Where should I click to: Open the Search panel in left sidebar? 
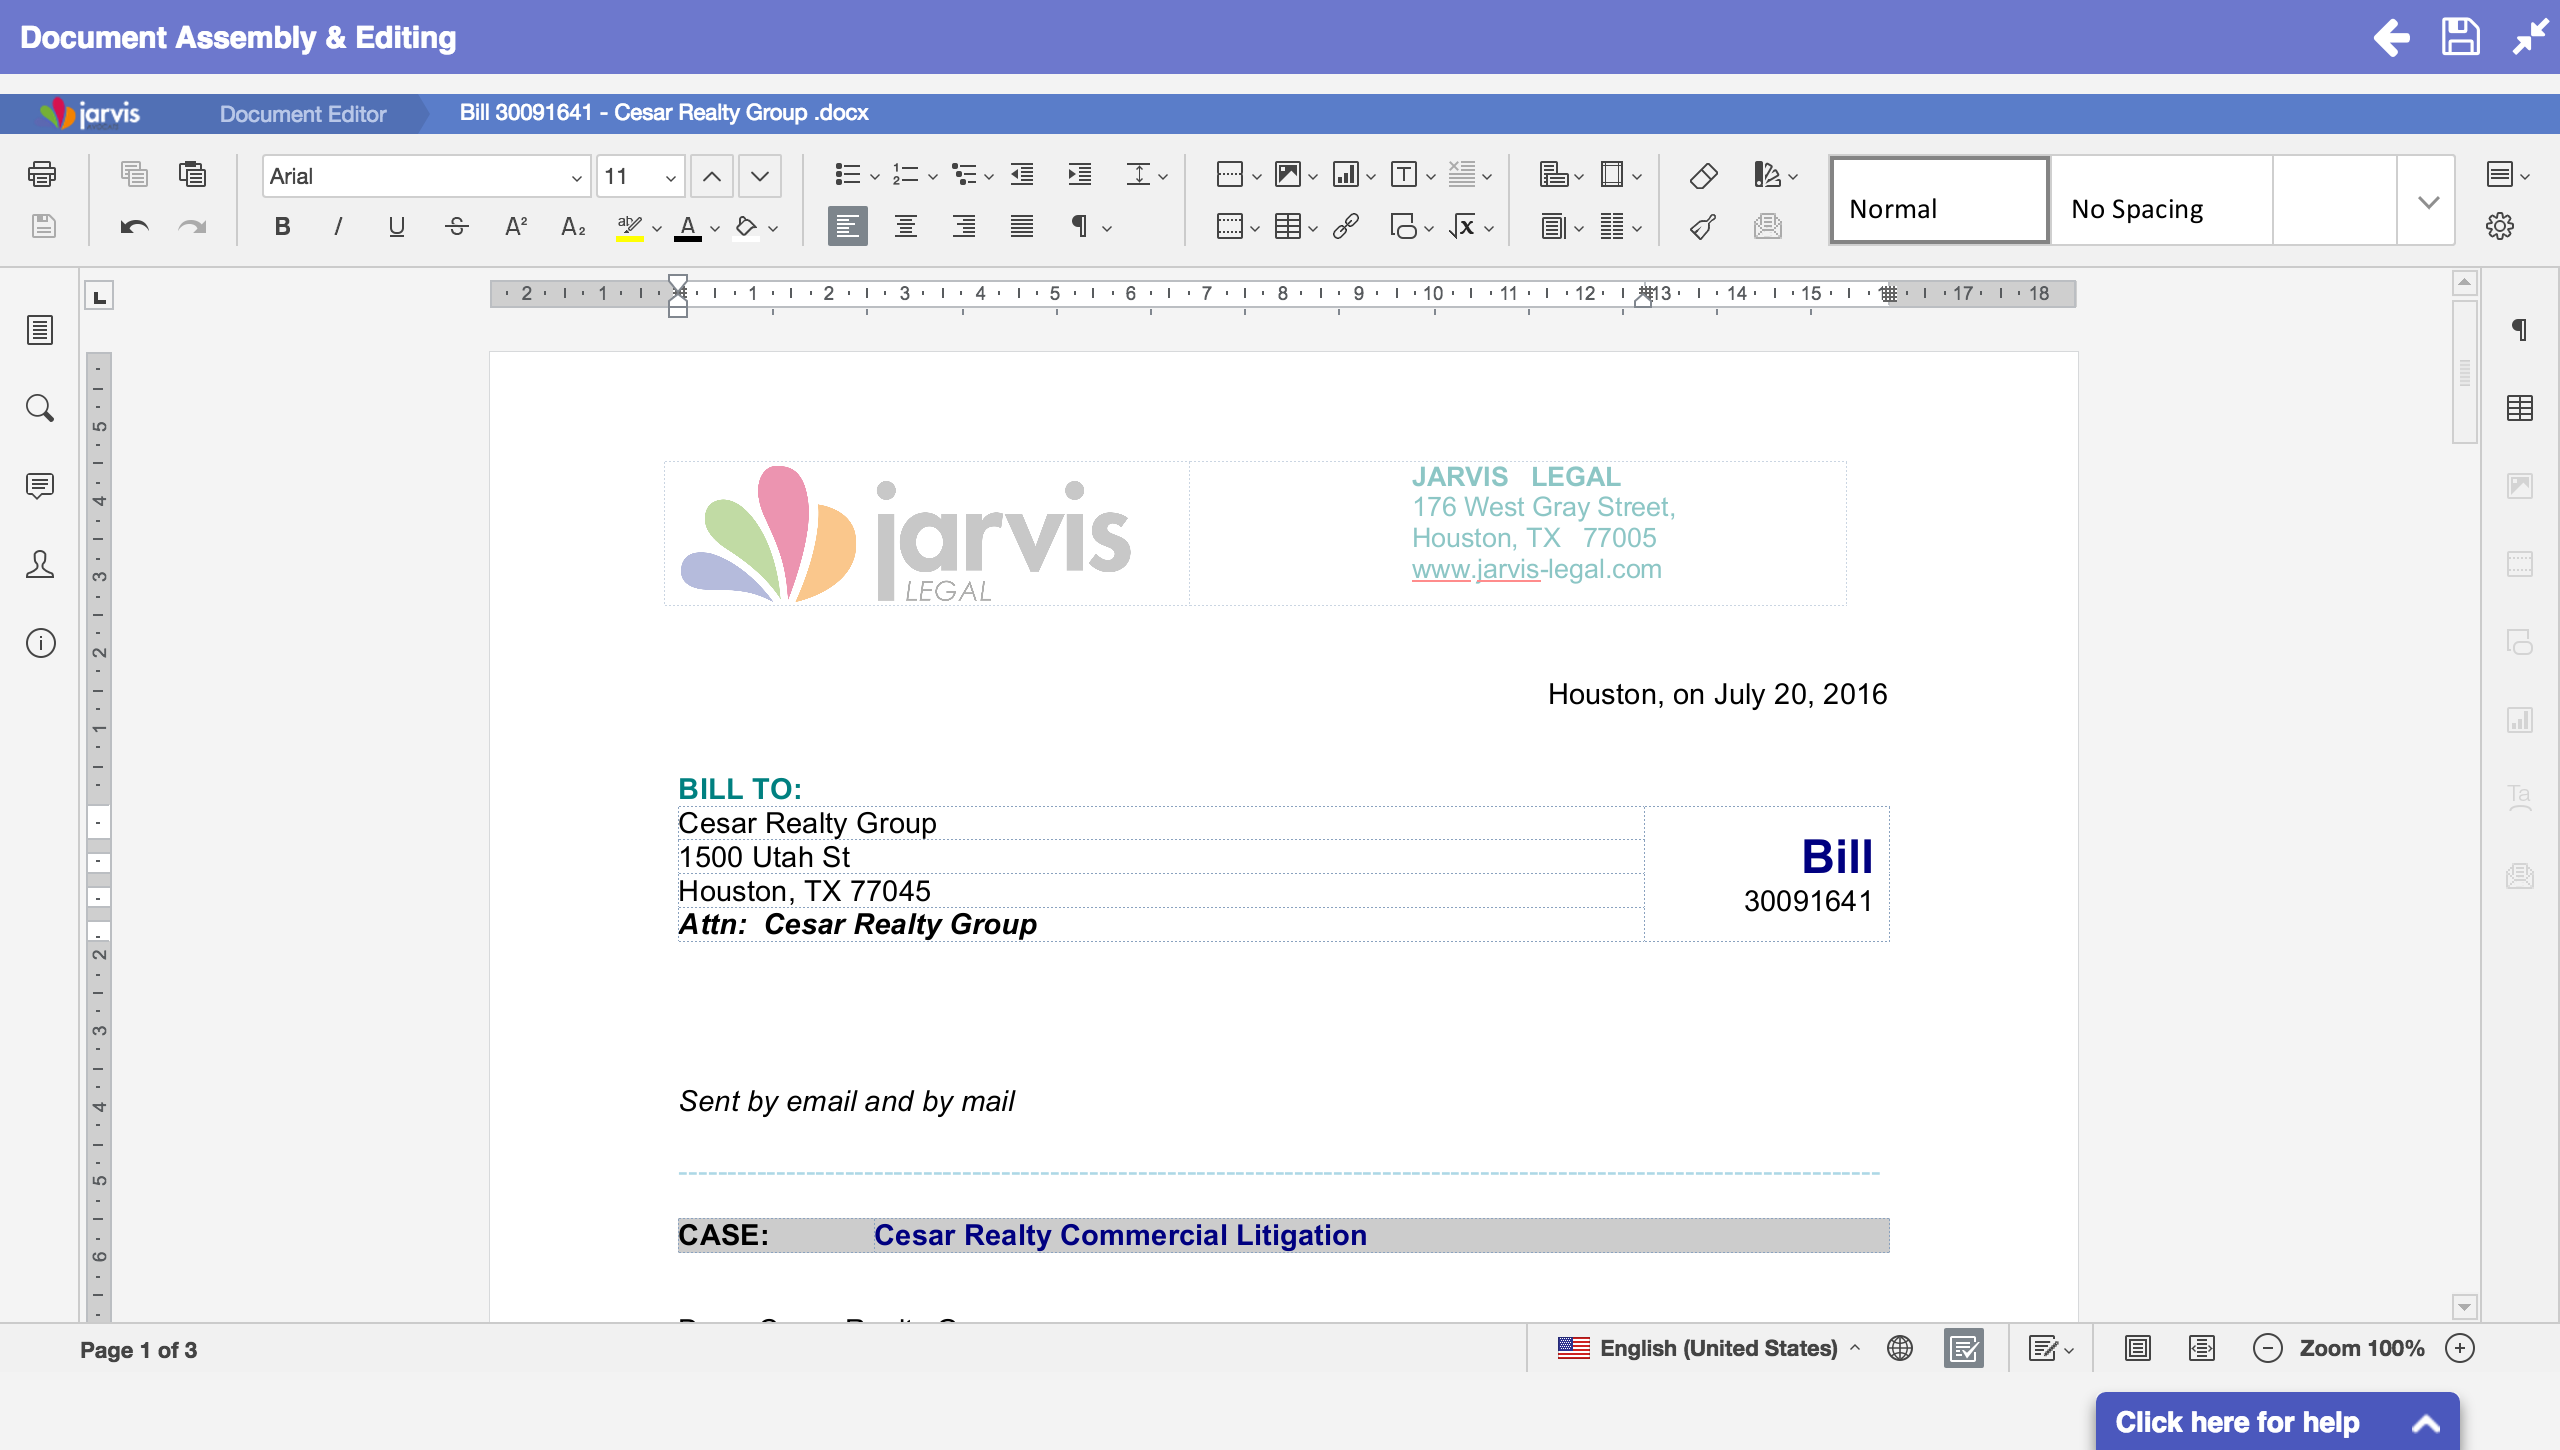click(40, 407)
